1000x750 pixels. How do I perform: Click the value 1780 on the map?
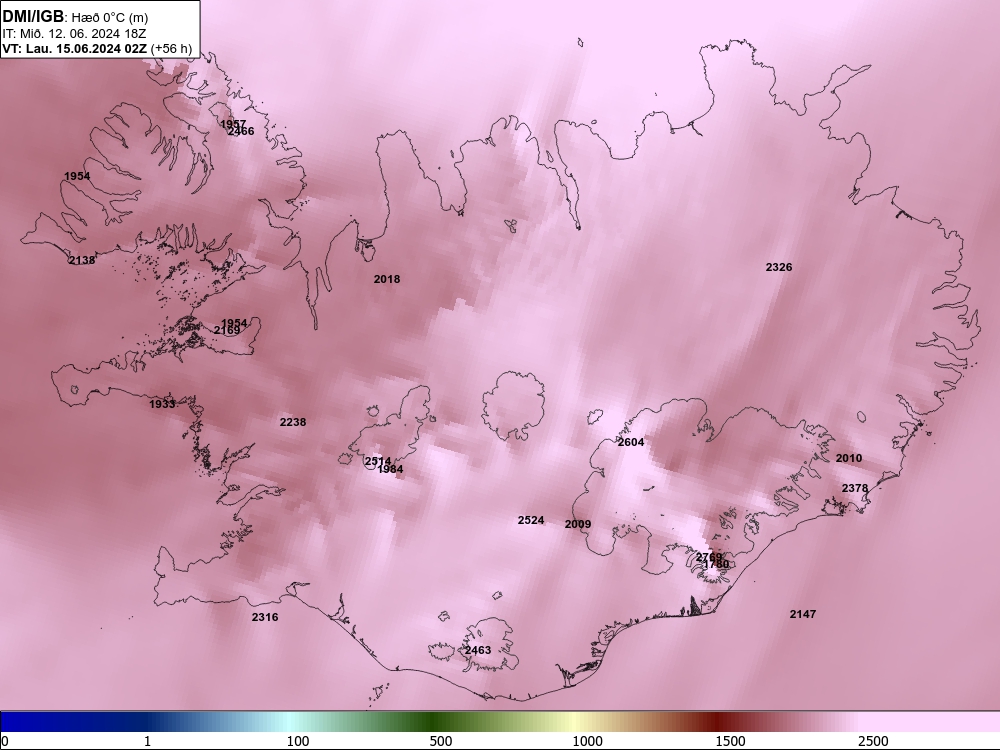pyautogui.click(x=716, y=564)
